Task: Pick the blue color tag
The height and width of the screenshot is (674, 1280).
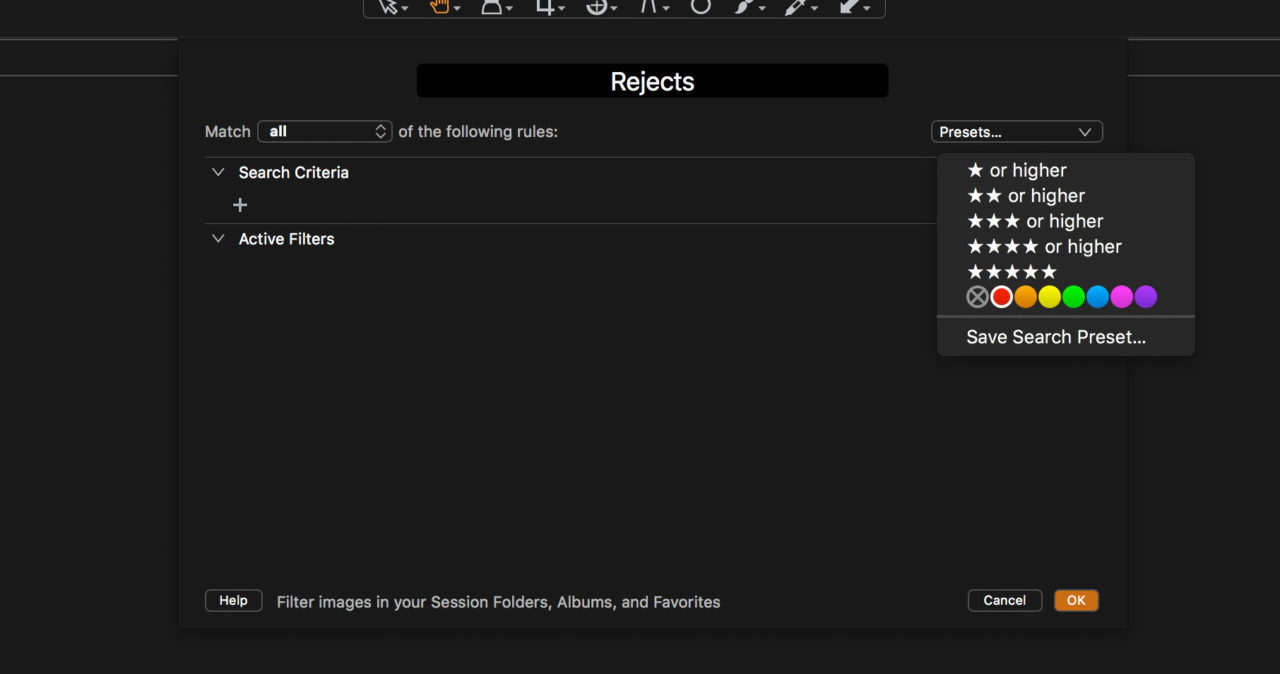Action: 1097,297
